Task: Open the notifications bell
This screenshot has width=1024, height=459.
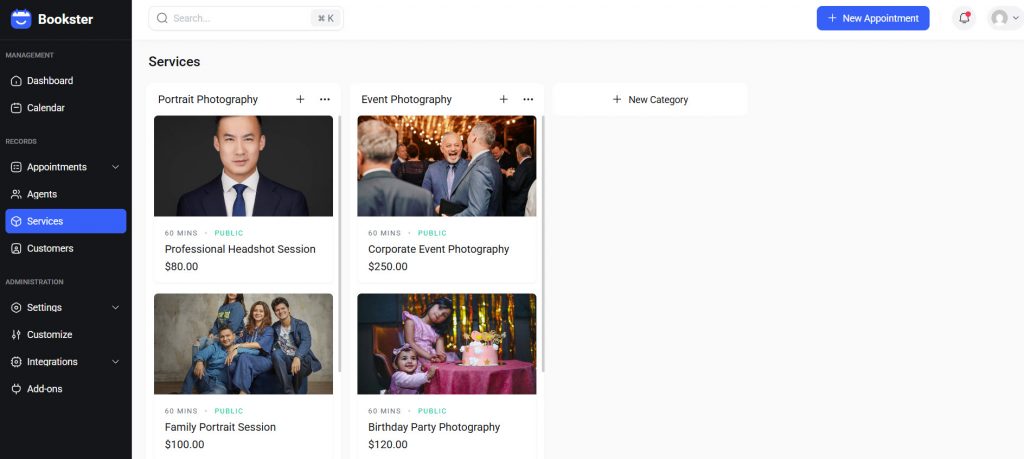Action: 964,18
